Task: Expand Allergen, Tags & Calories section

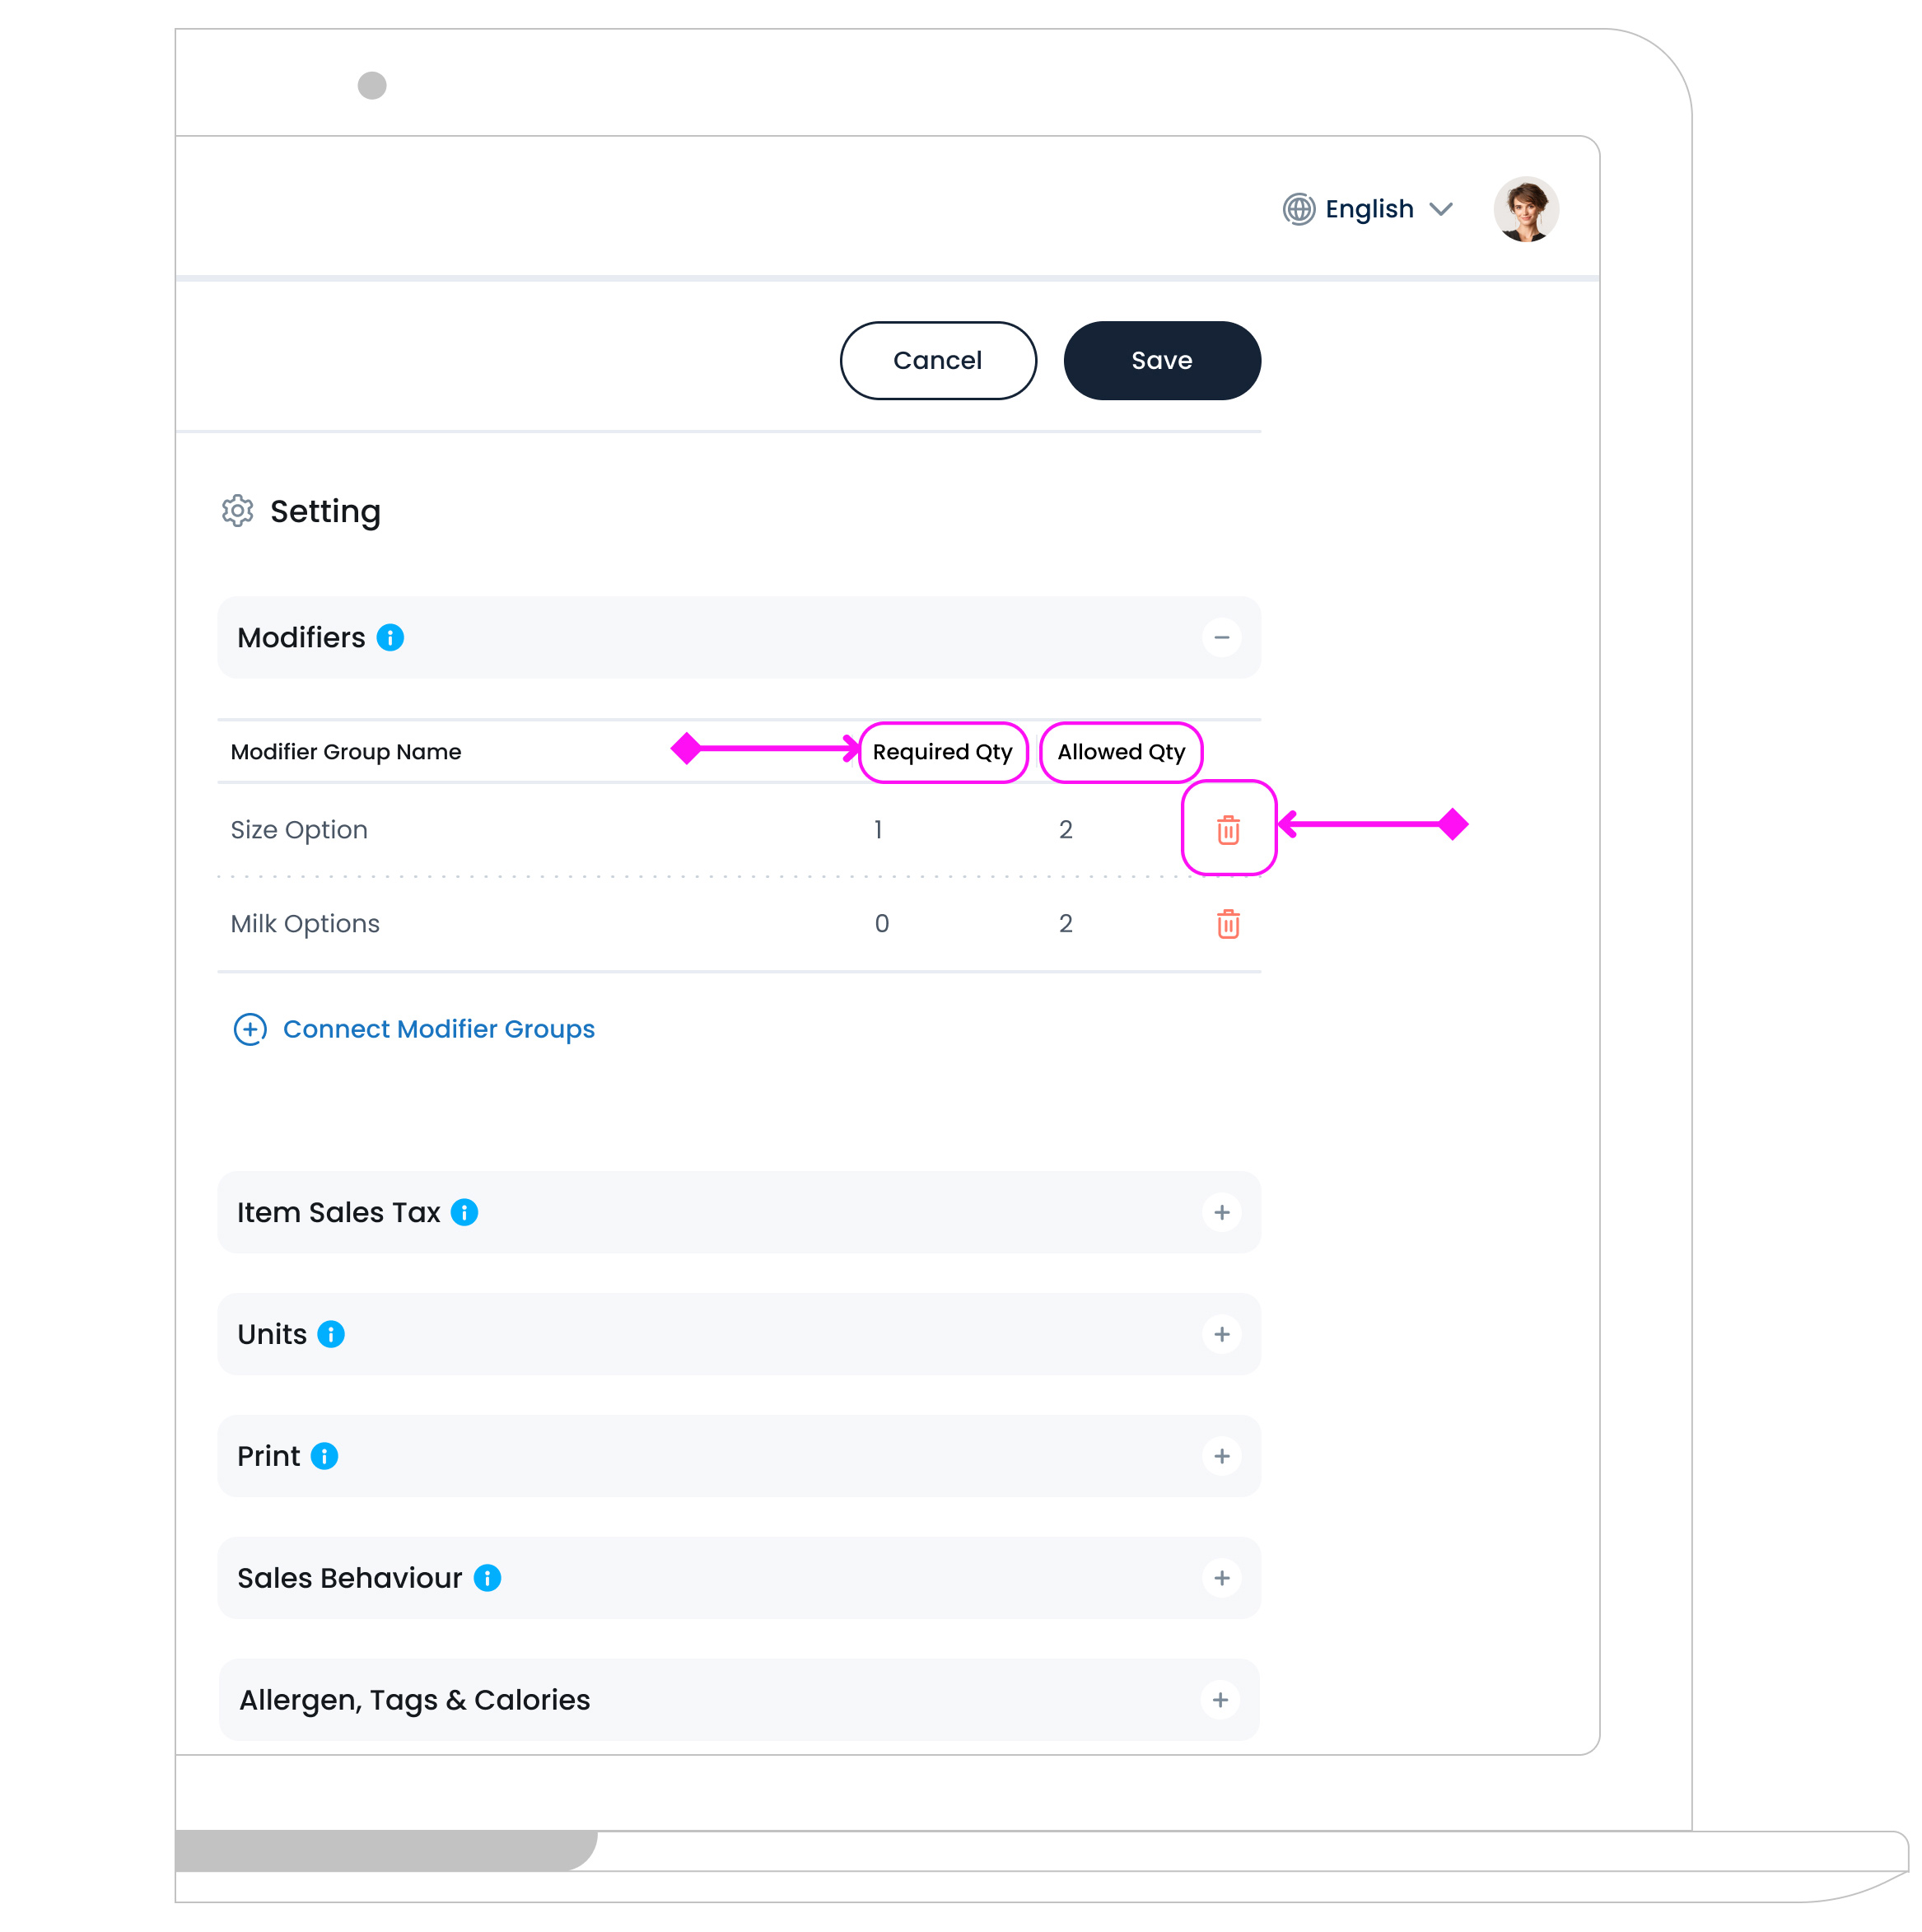Action: click(1220, 1700)
